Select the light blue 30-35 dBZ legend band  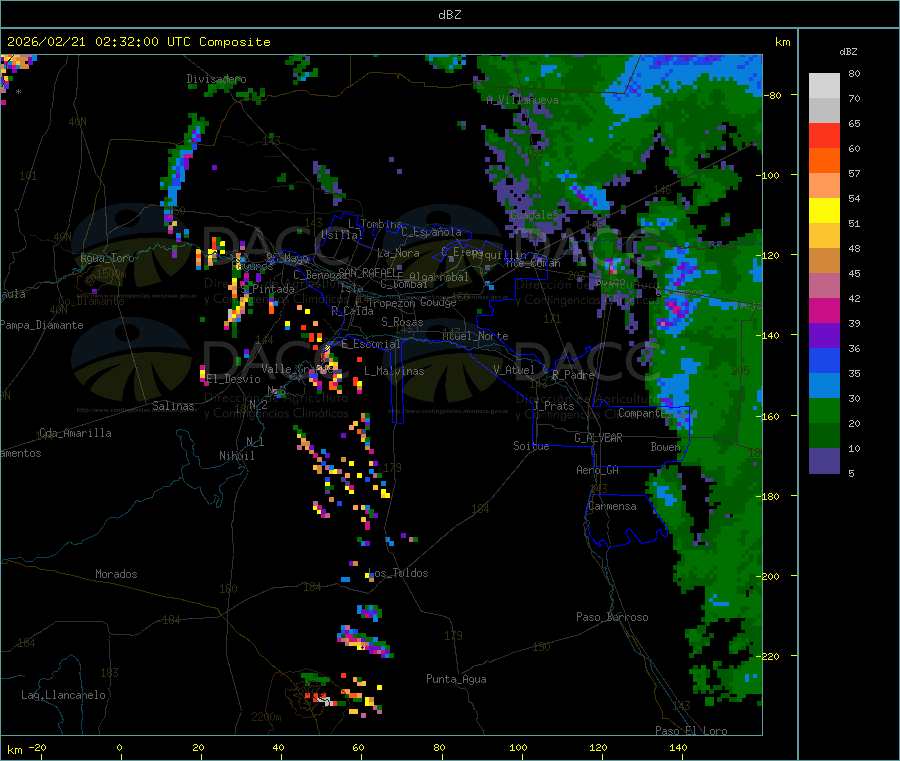[x=824, y=386]
